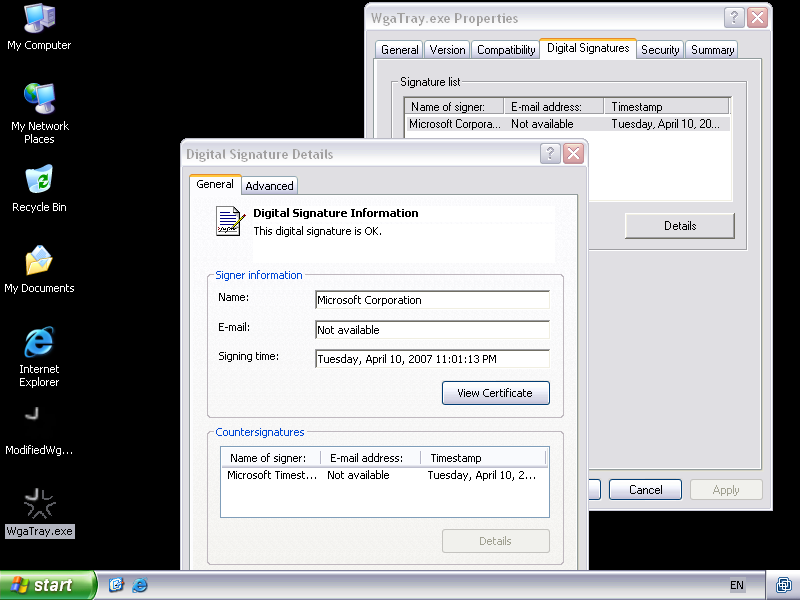Screen dimensions: 800x600
Task: Click Timestamp column header in Signature list
Action: coord(666,107)
